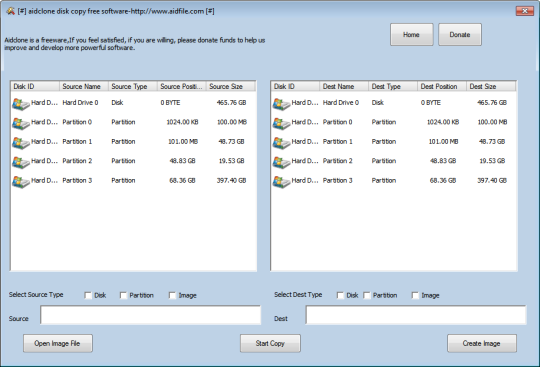
Task: Close the aidclone window
Action: pos(525,11)
